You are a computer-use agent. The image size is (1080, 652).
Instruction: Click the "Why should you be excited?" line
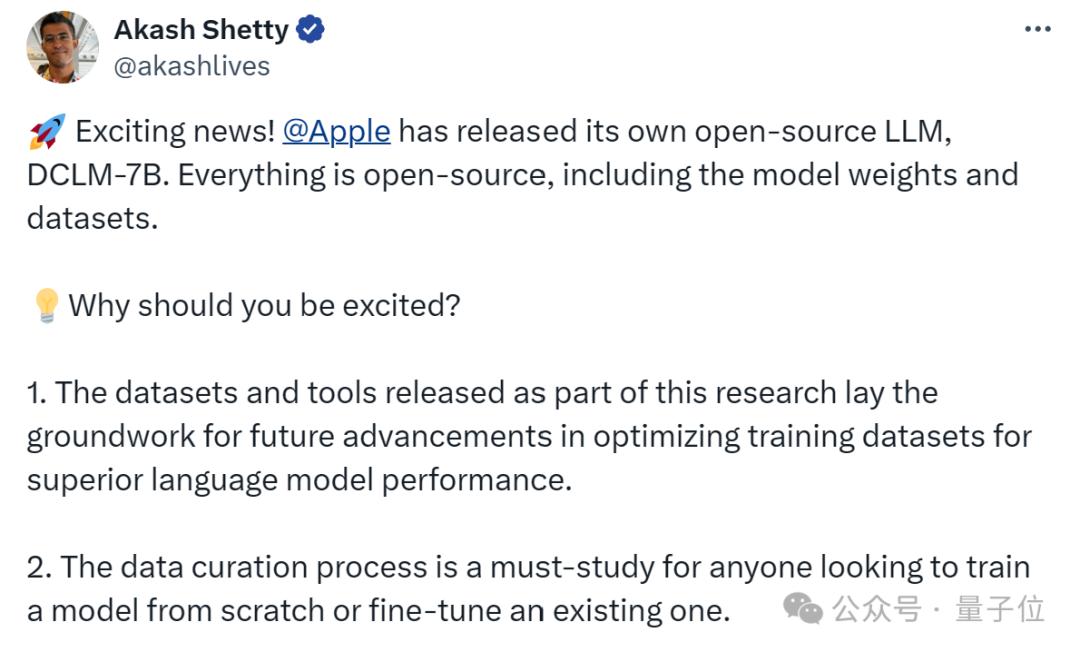pyautogui.click(x=264, y=305)
